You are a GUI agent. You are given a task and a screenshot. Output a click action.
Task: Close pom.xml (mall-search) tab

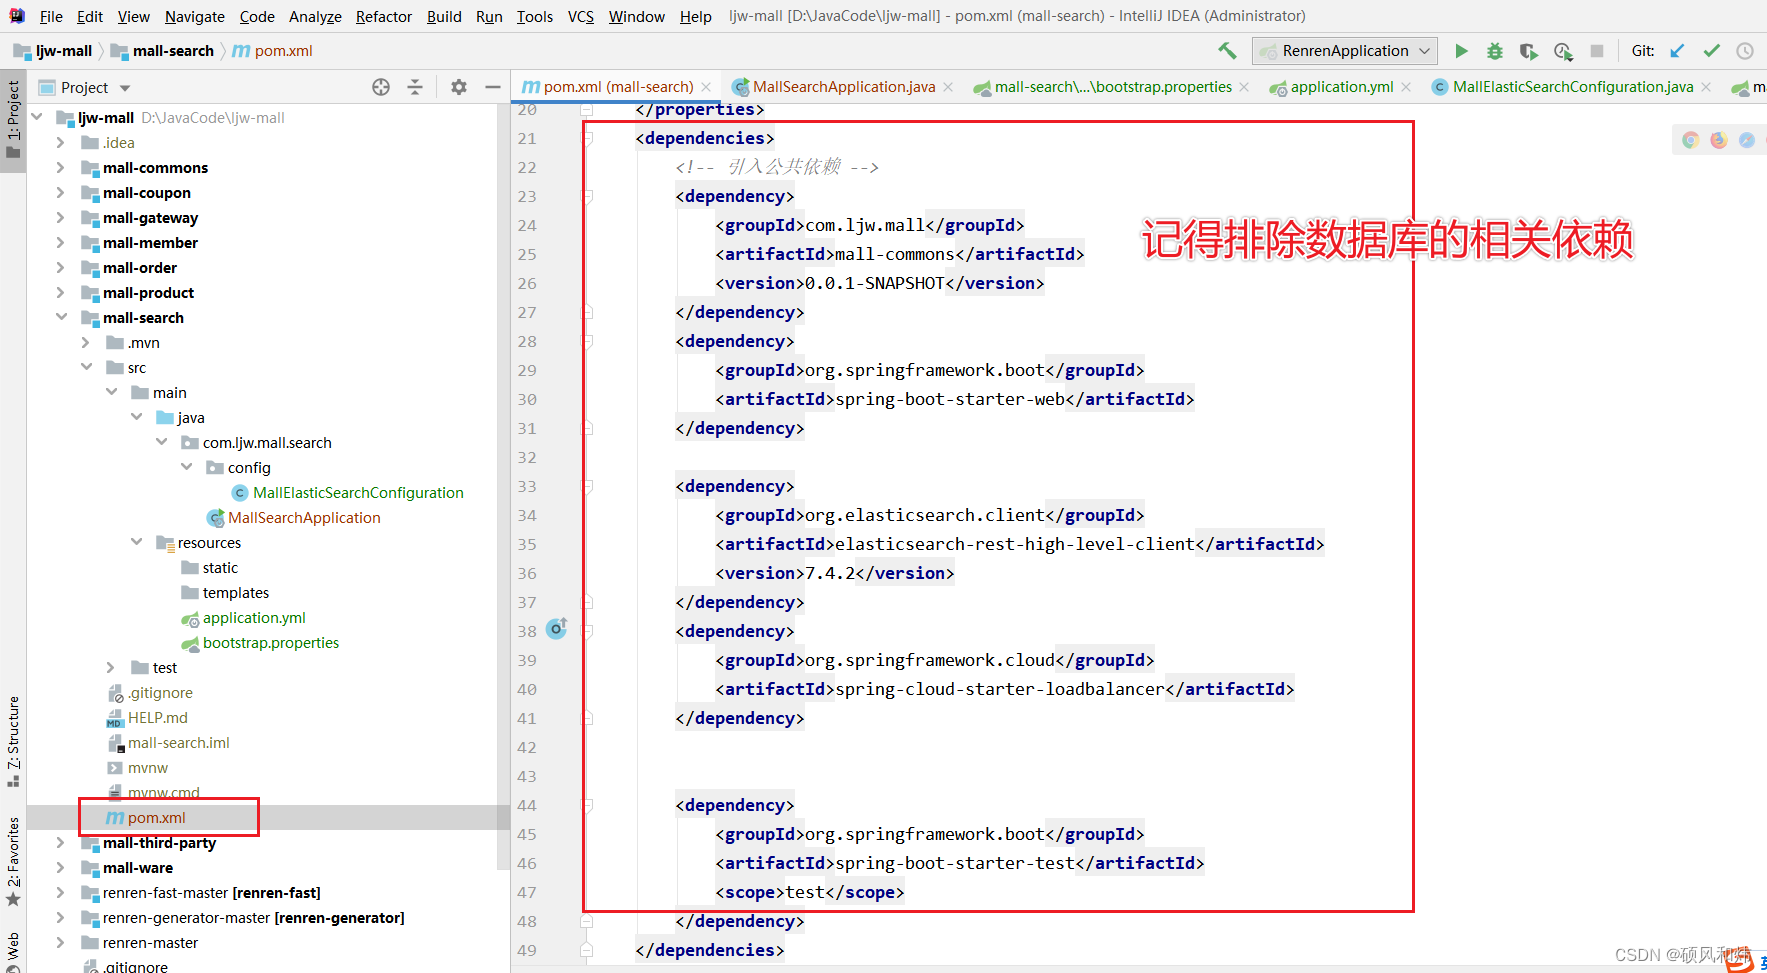click(x=706, y=87)
